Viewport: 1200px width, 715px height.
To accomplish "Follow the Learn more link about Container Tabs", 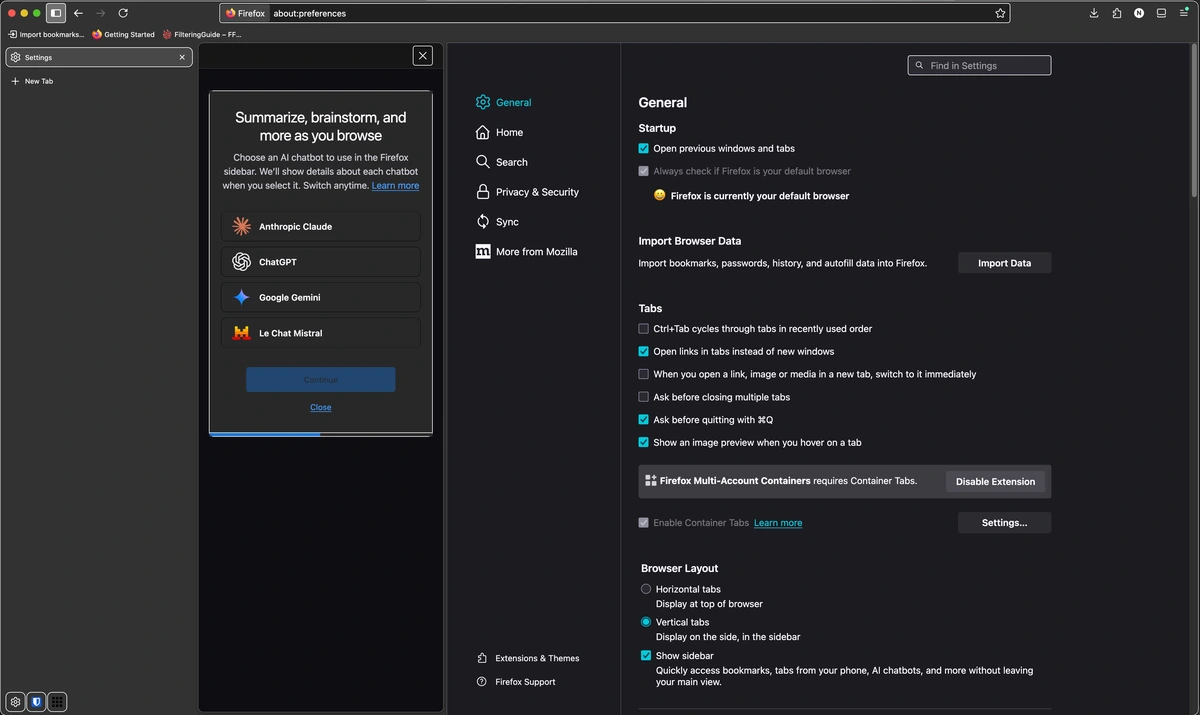I will click(778, 522).
